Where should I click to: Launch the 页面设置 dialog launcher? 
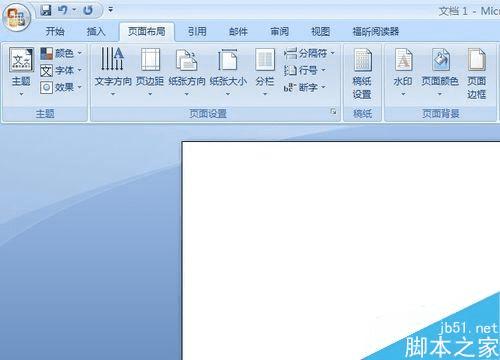[333, 112]
